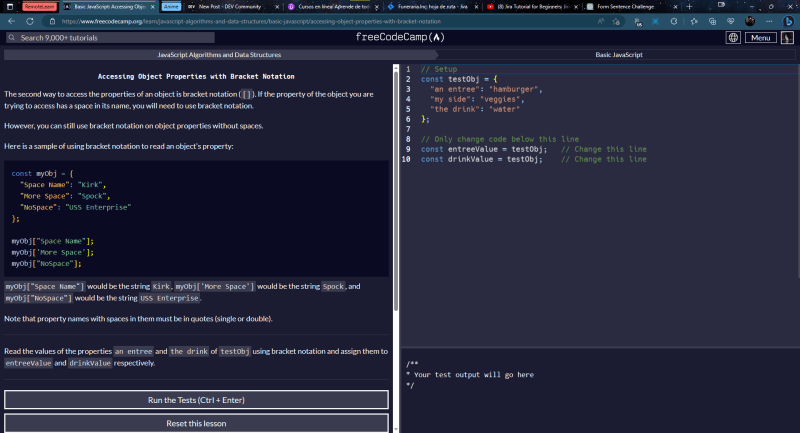The height and width of the screenshot is (433, 800).
Task: Open the Anime tab group label
Action: (171, 7)
